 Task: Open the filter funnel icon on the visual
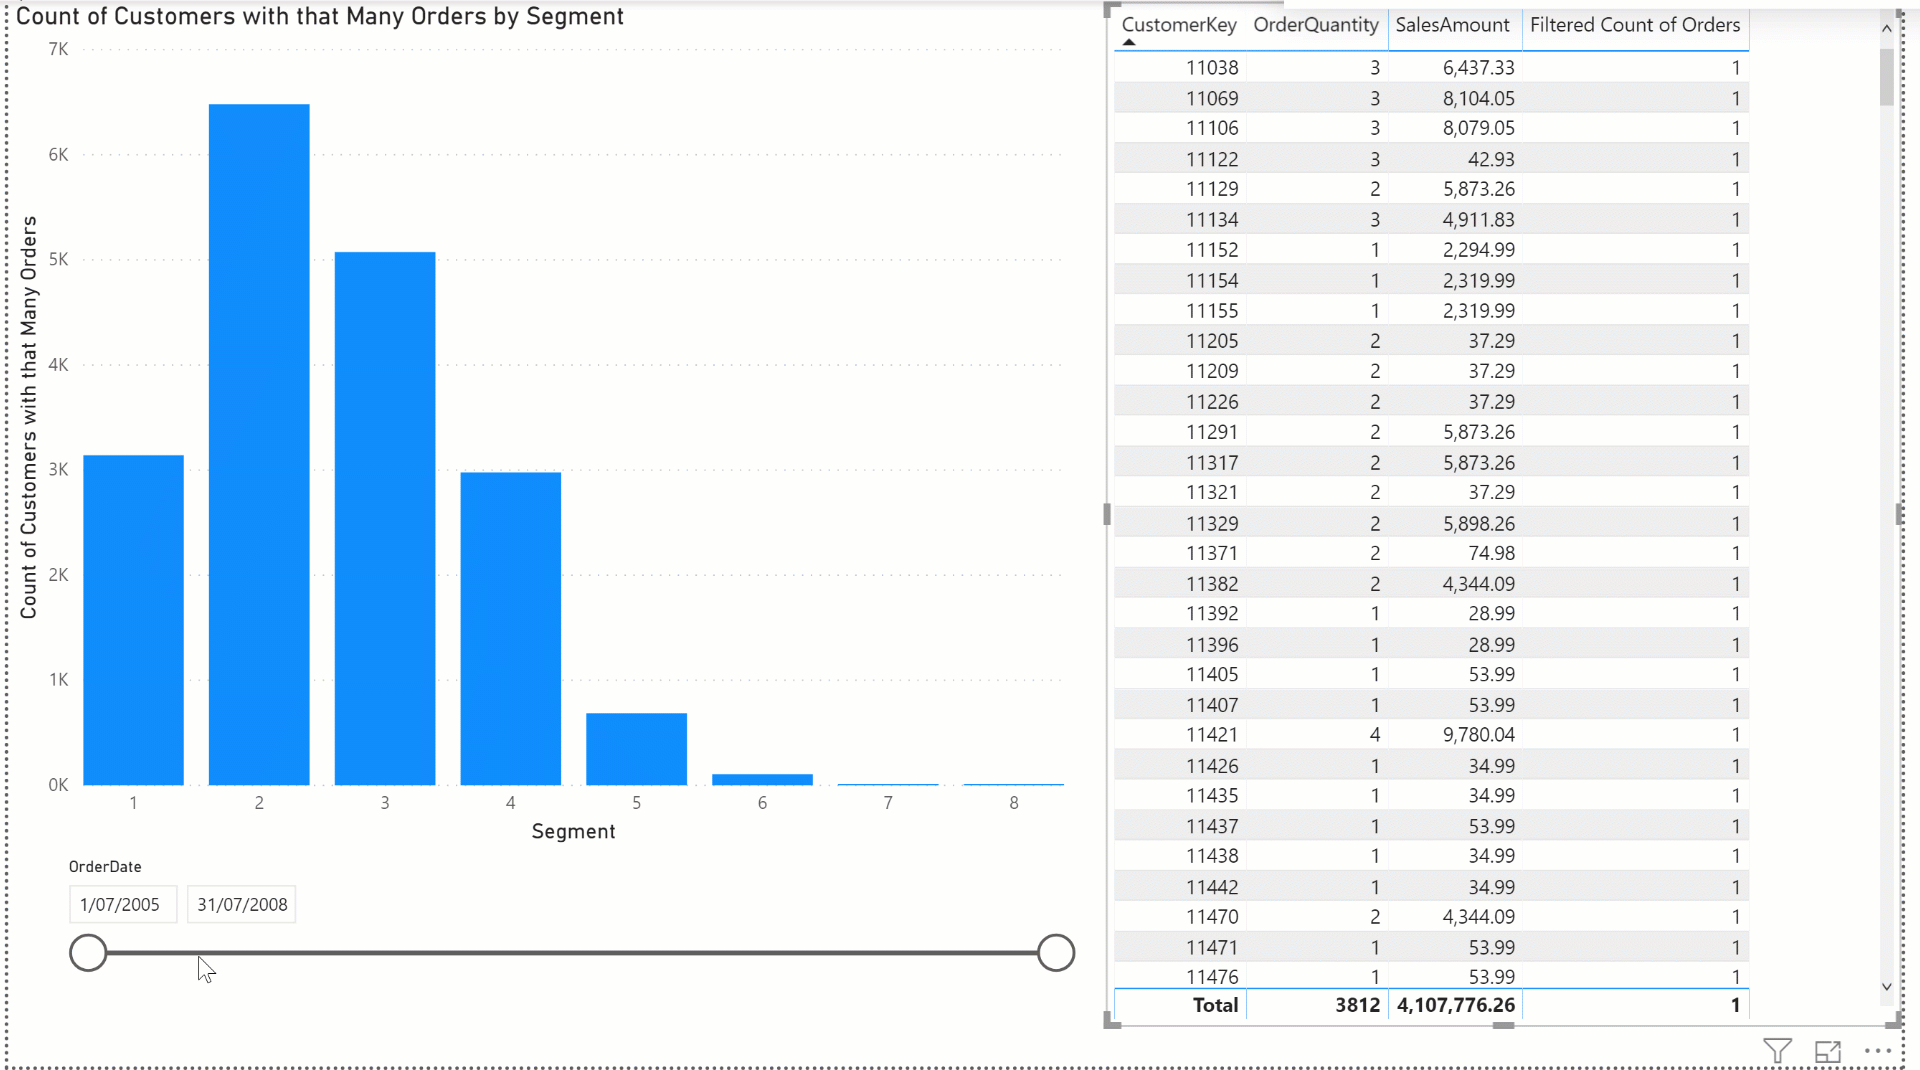pyautogui.click(x=1778, y=1051)
